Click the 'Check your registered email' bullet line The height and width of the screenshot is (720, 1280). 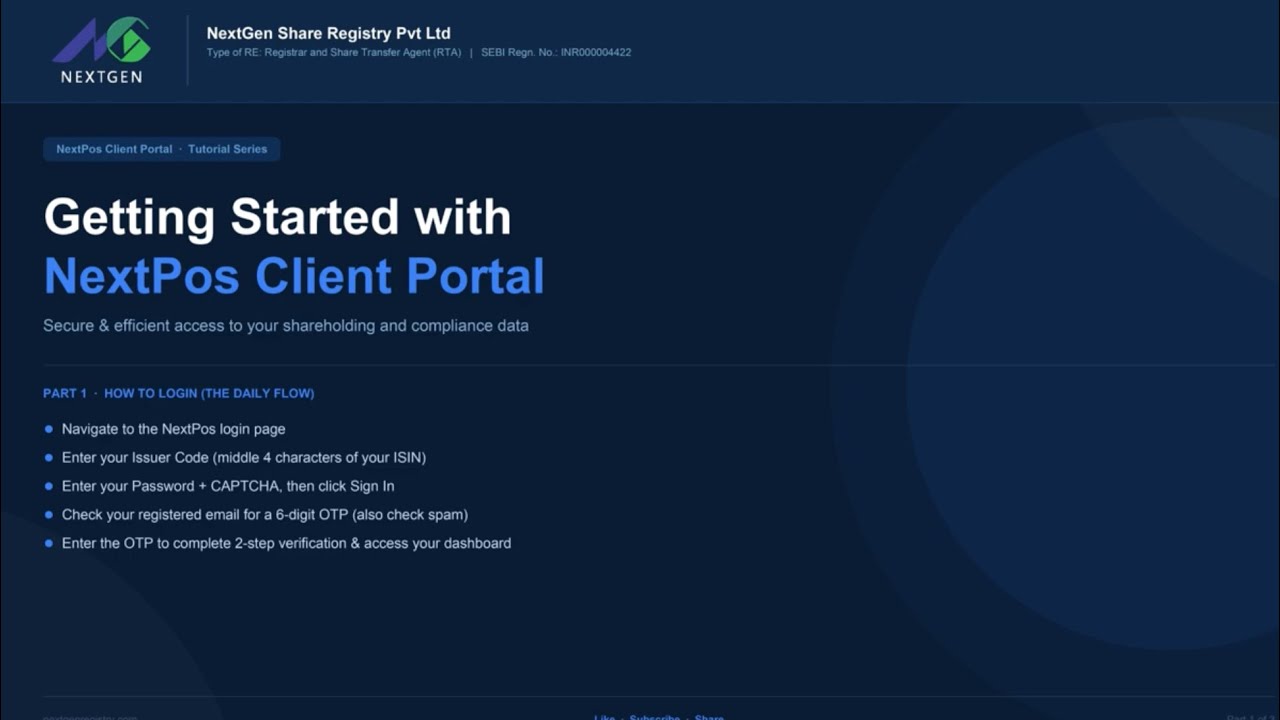(x=256, y=515)
